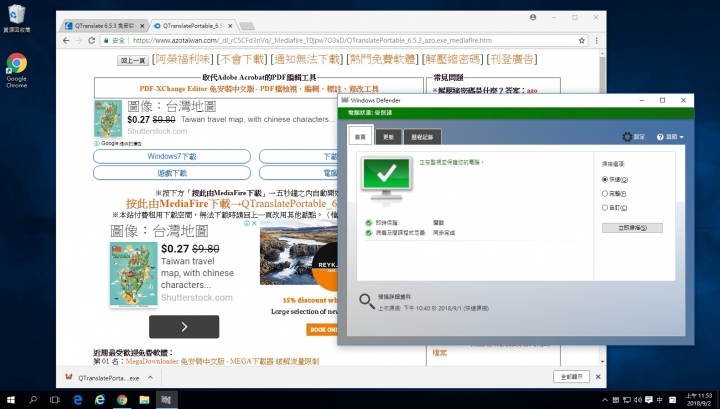Bookmark page with the star icon
The width and height of the screenshot is (720, 409).
[582, 40]
